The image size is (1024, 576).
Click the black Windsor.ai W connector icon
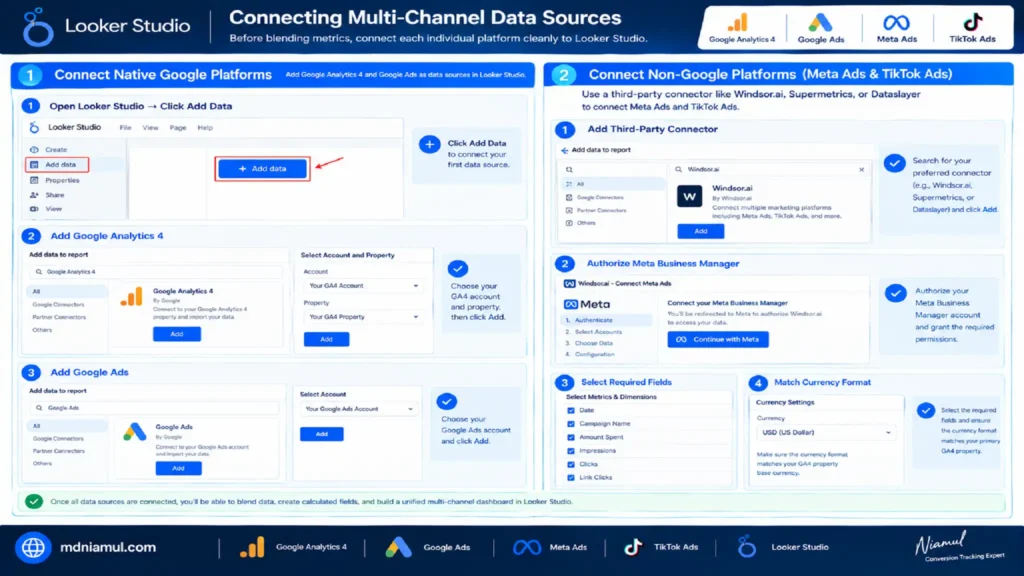(x=689, y=196)
